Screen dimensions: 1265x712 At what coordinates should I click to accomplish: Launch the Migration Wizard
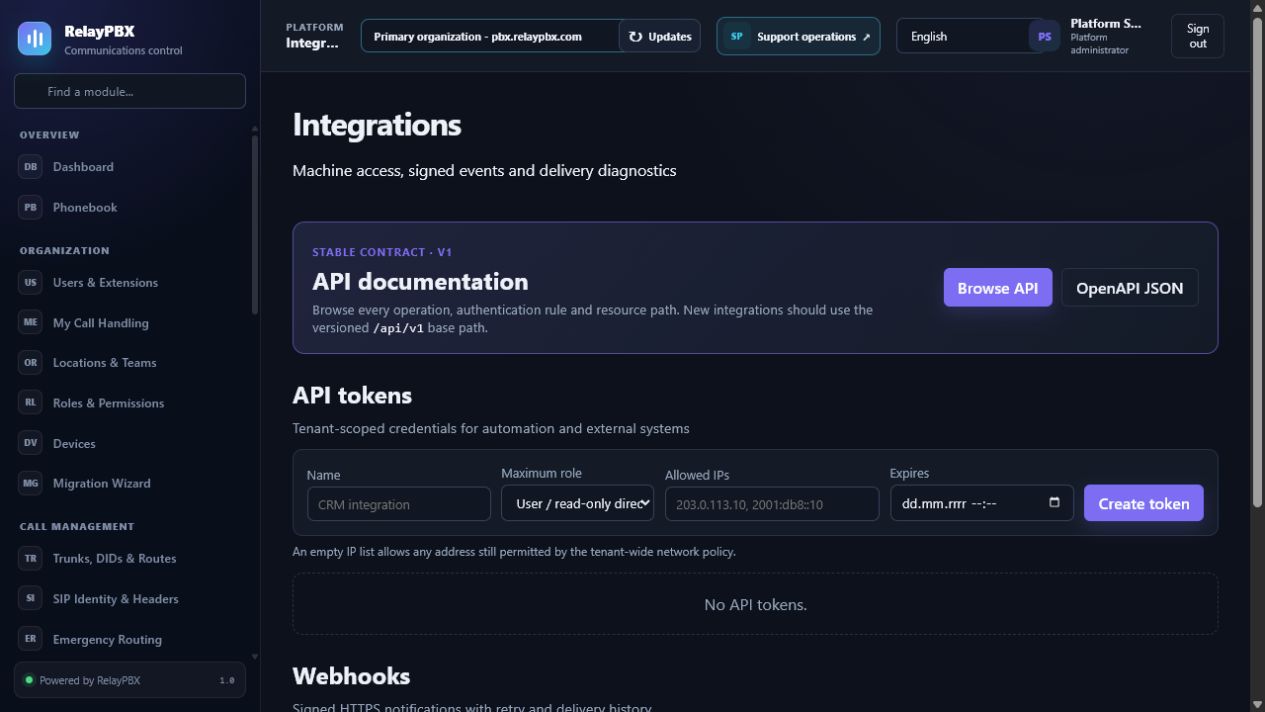point(130,483)
